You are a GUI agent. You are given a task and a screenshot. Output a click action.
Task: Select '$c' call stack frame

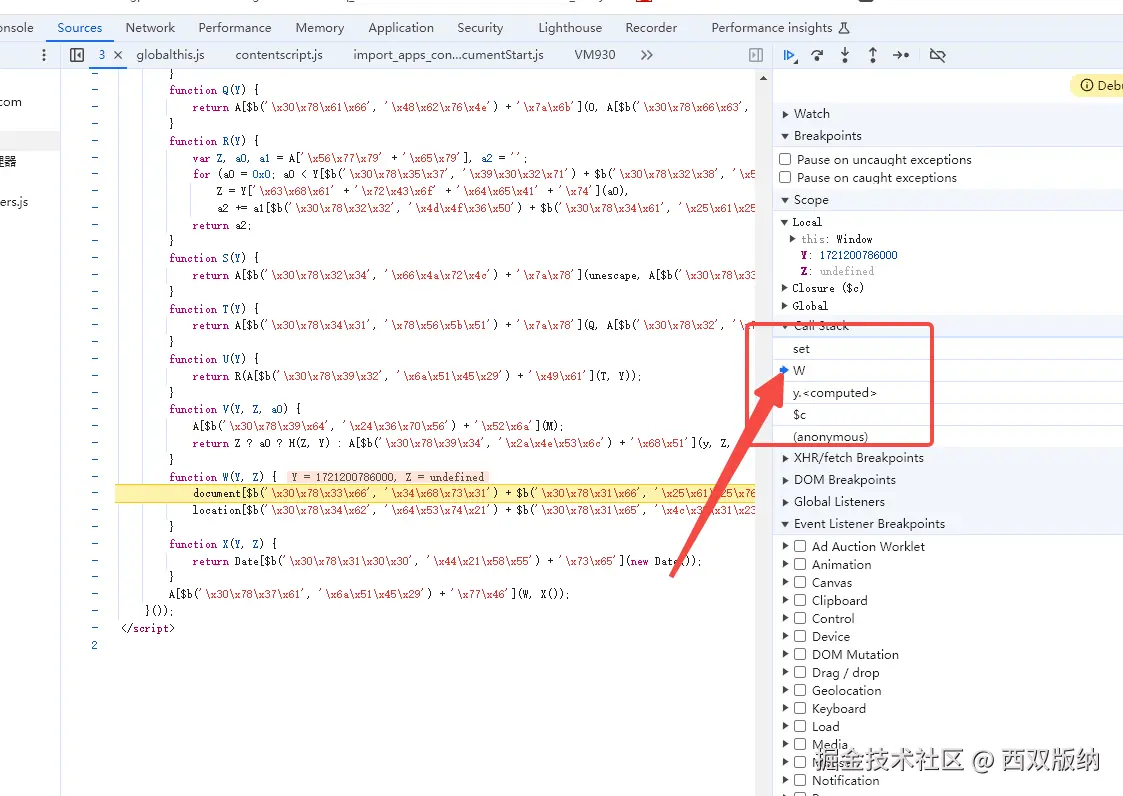pyautogui.click(x=948, y=415)
